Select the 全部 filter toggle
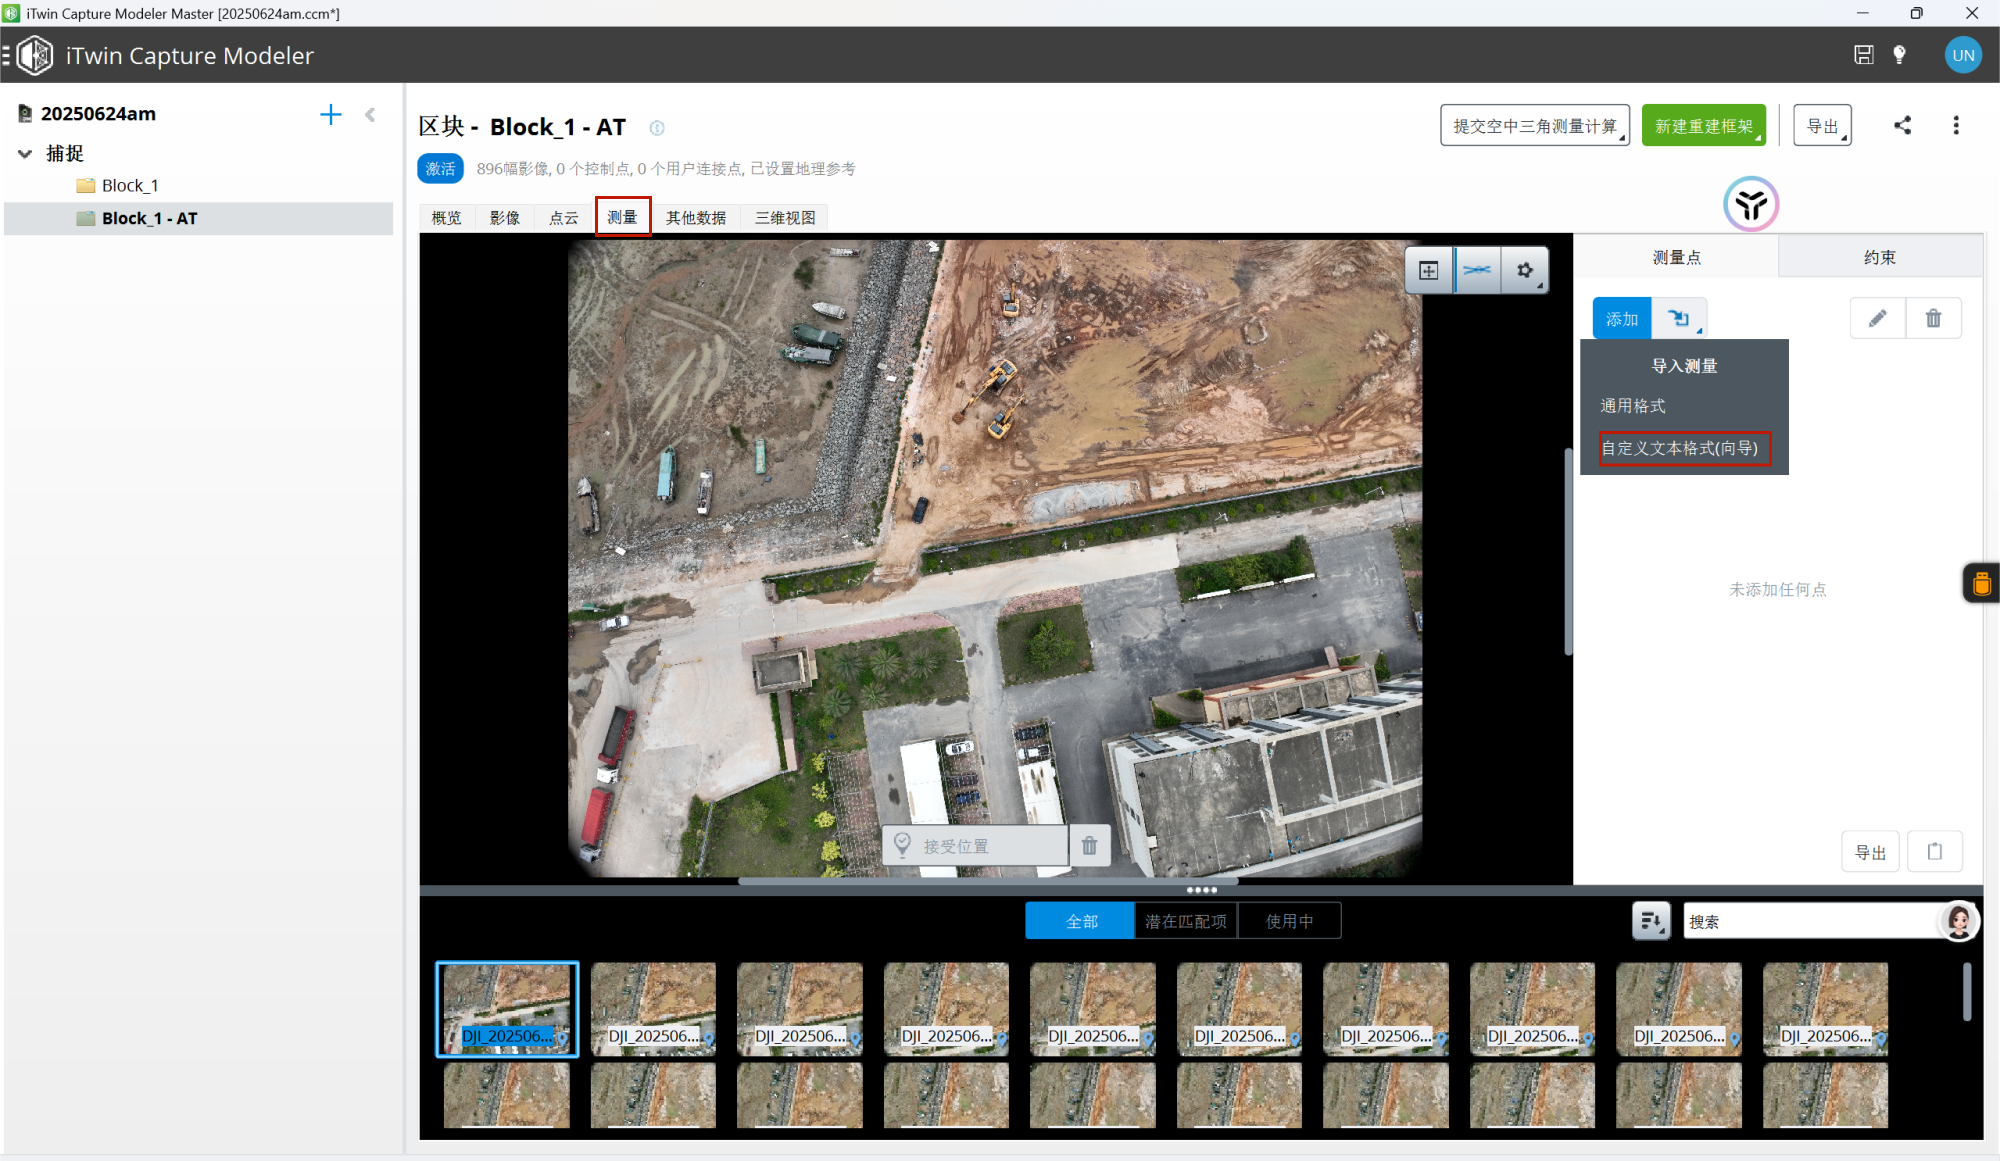This screenshot has height=1161, width=2000. pyautogui.click(x=1081, y=921)
